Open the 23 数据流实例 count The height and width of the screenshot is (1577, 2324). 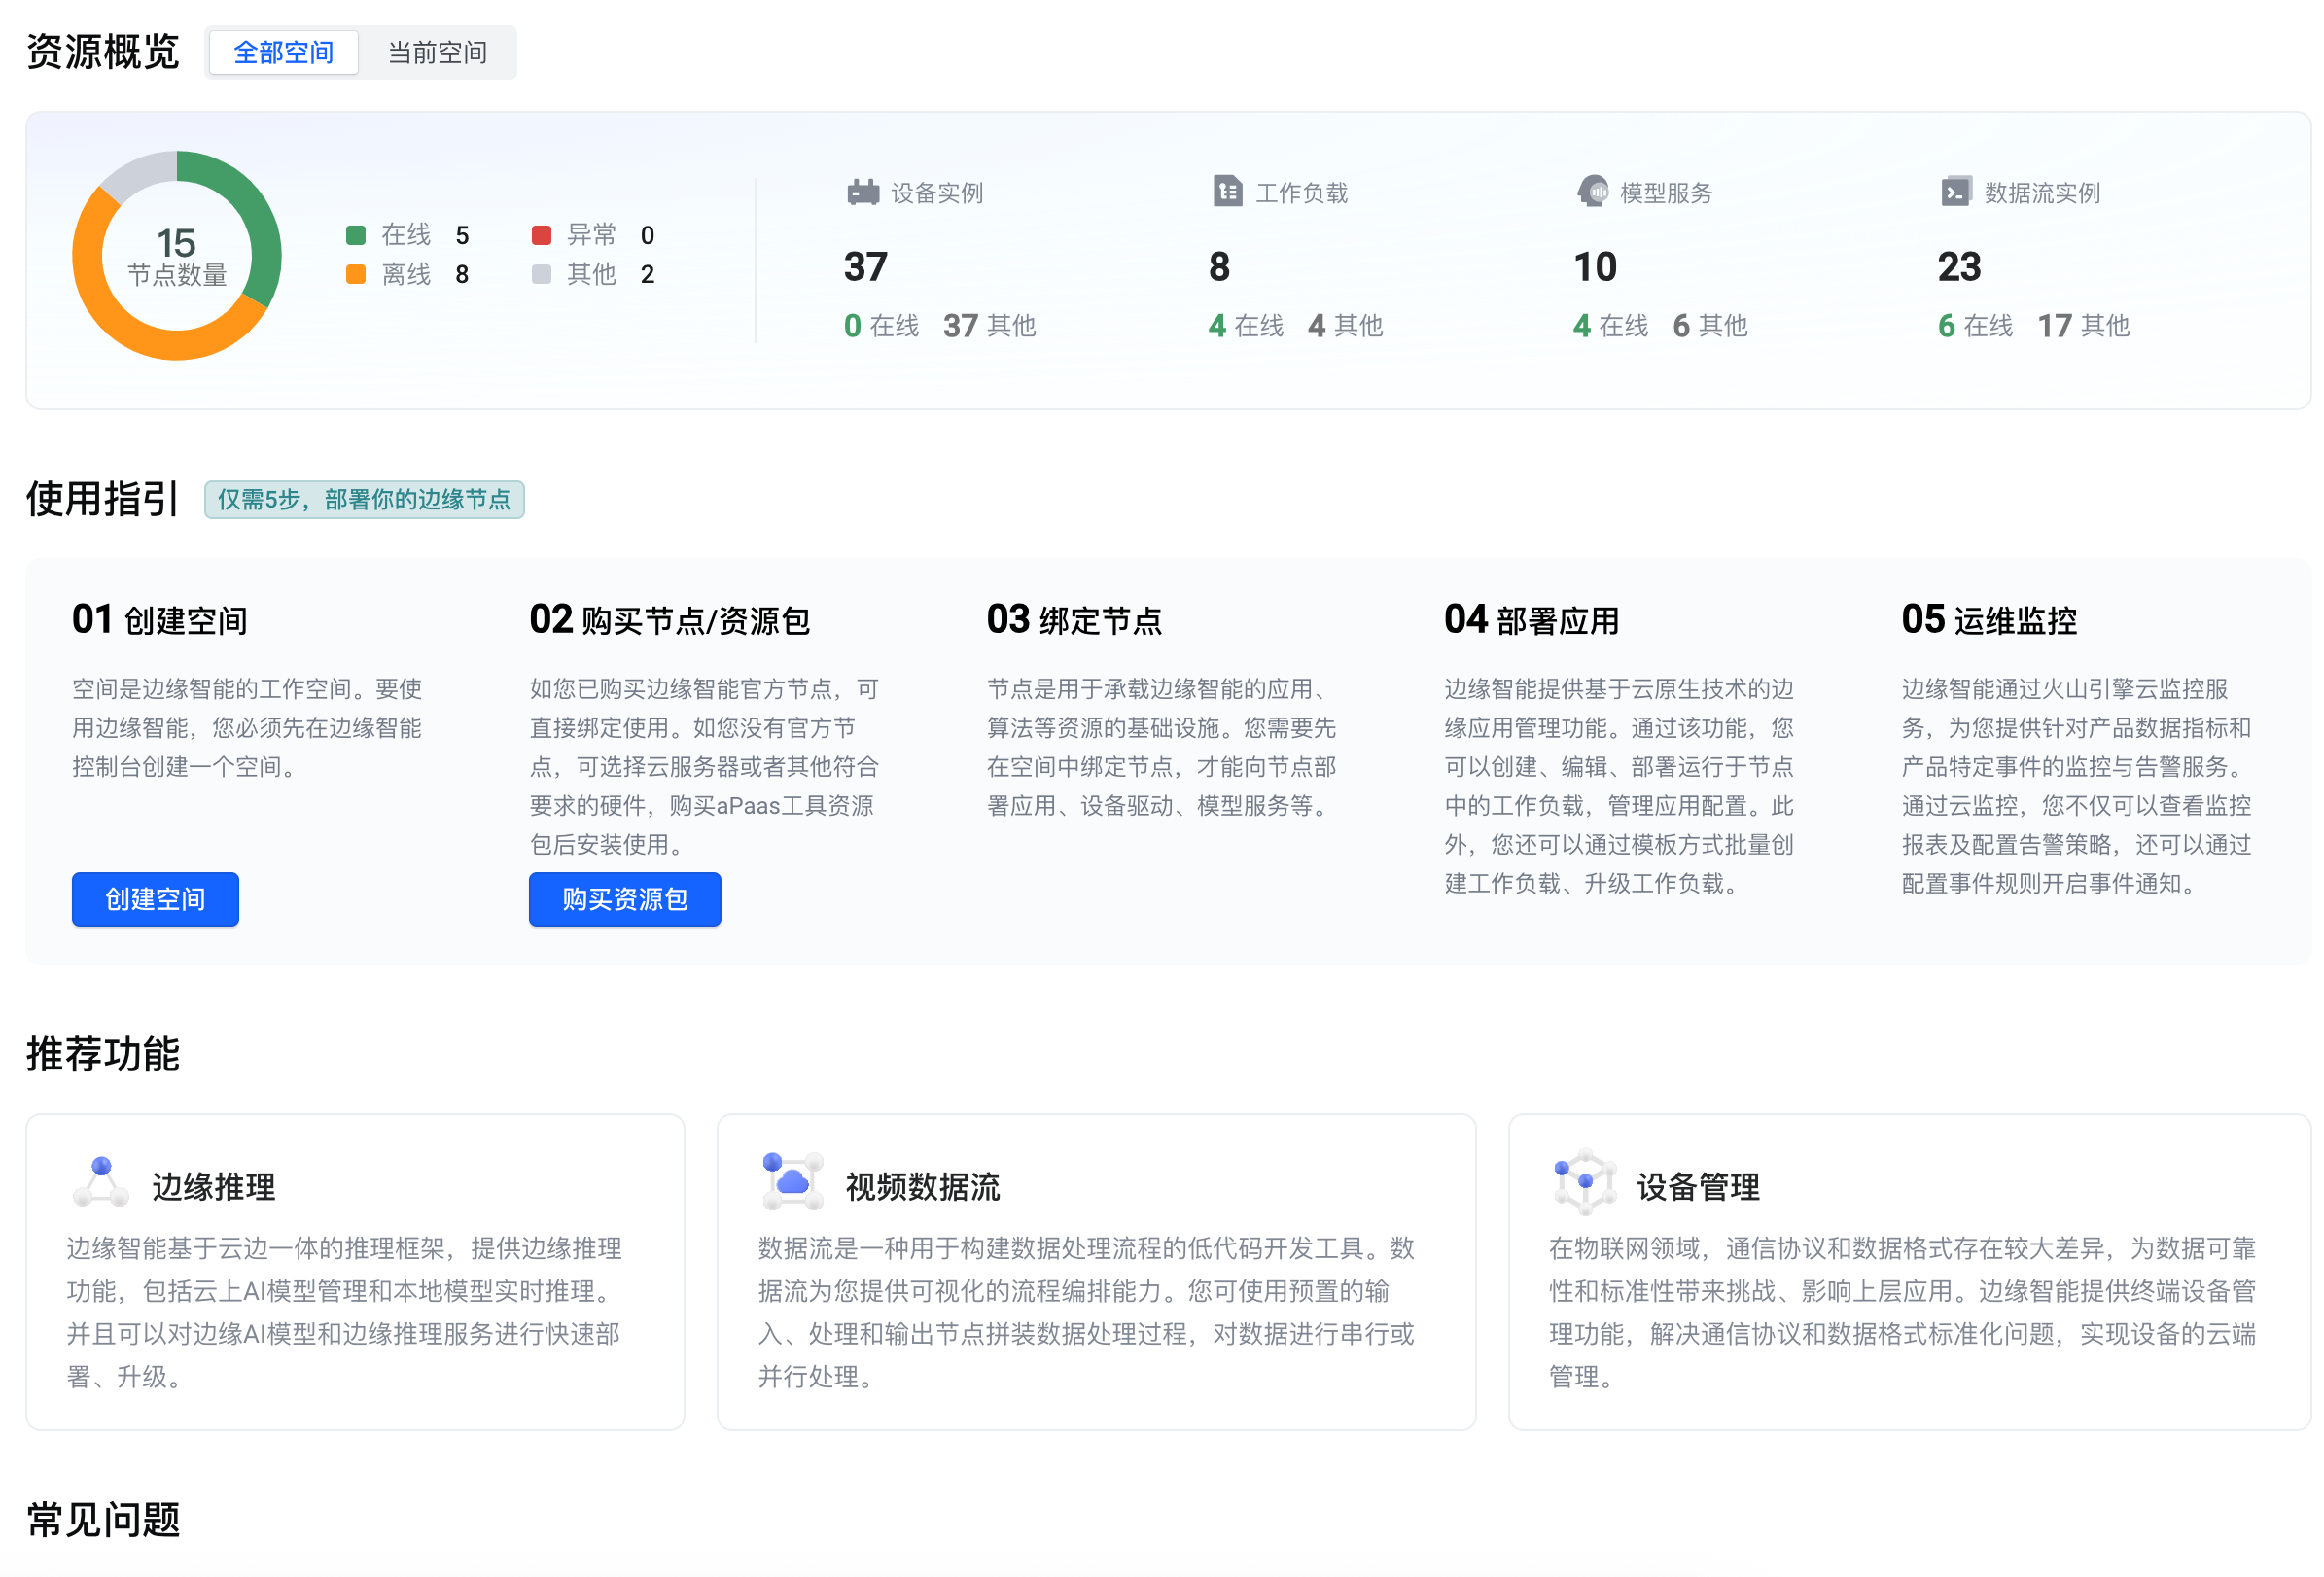1958,267
